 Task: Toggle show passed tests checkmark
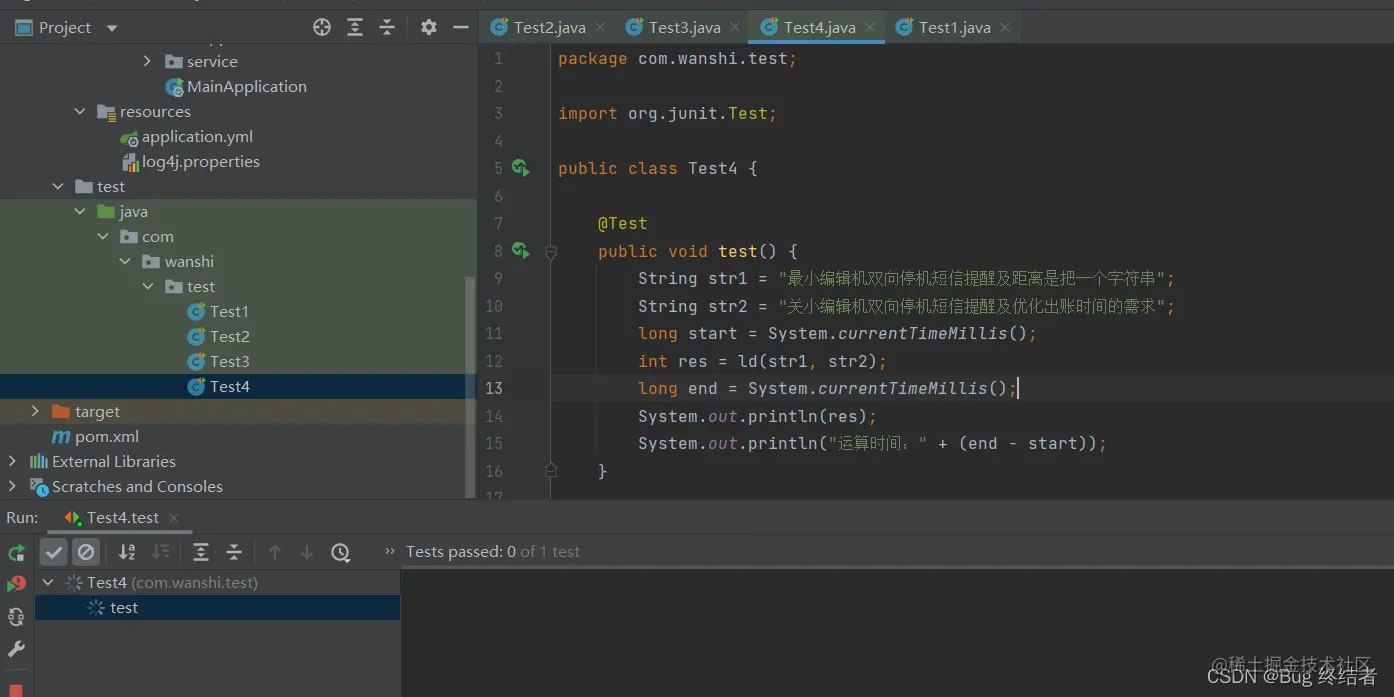coord(54,552)
